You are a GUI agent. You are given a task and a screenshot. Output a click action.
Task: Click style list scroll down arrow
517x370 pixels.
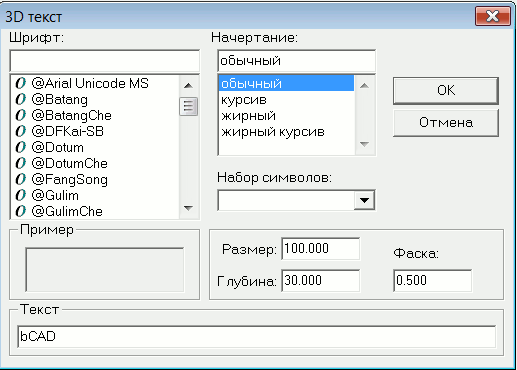(x=365, y=144)
